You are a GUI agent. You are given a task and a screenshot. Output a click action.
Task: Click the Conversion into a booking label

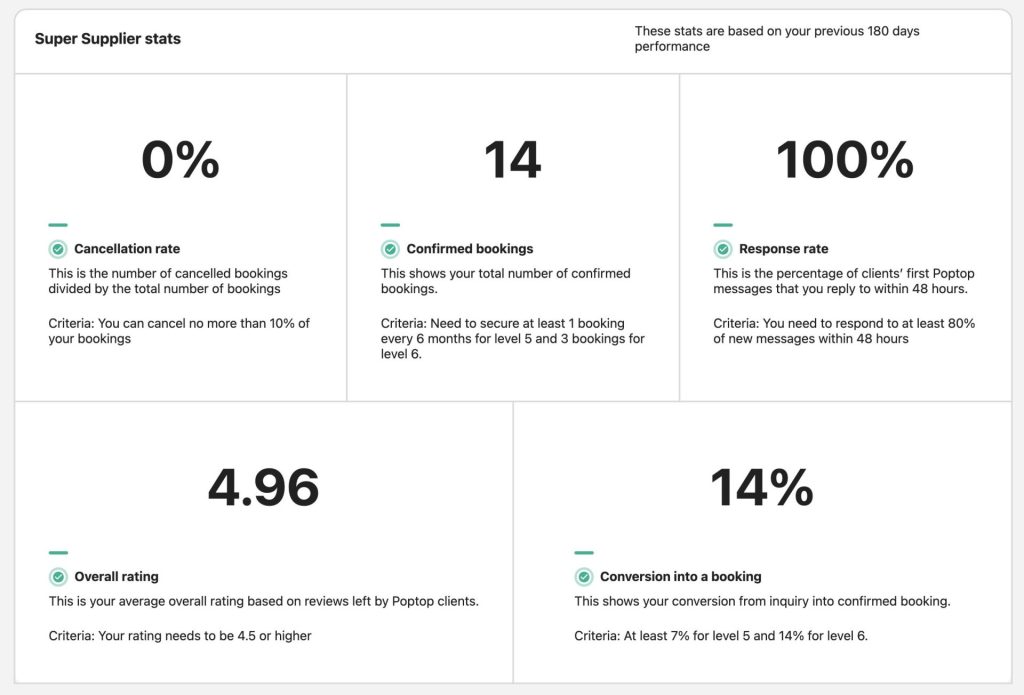pos(680,577)
